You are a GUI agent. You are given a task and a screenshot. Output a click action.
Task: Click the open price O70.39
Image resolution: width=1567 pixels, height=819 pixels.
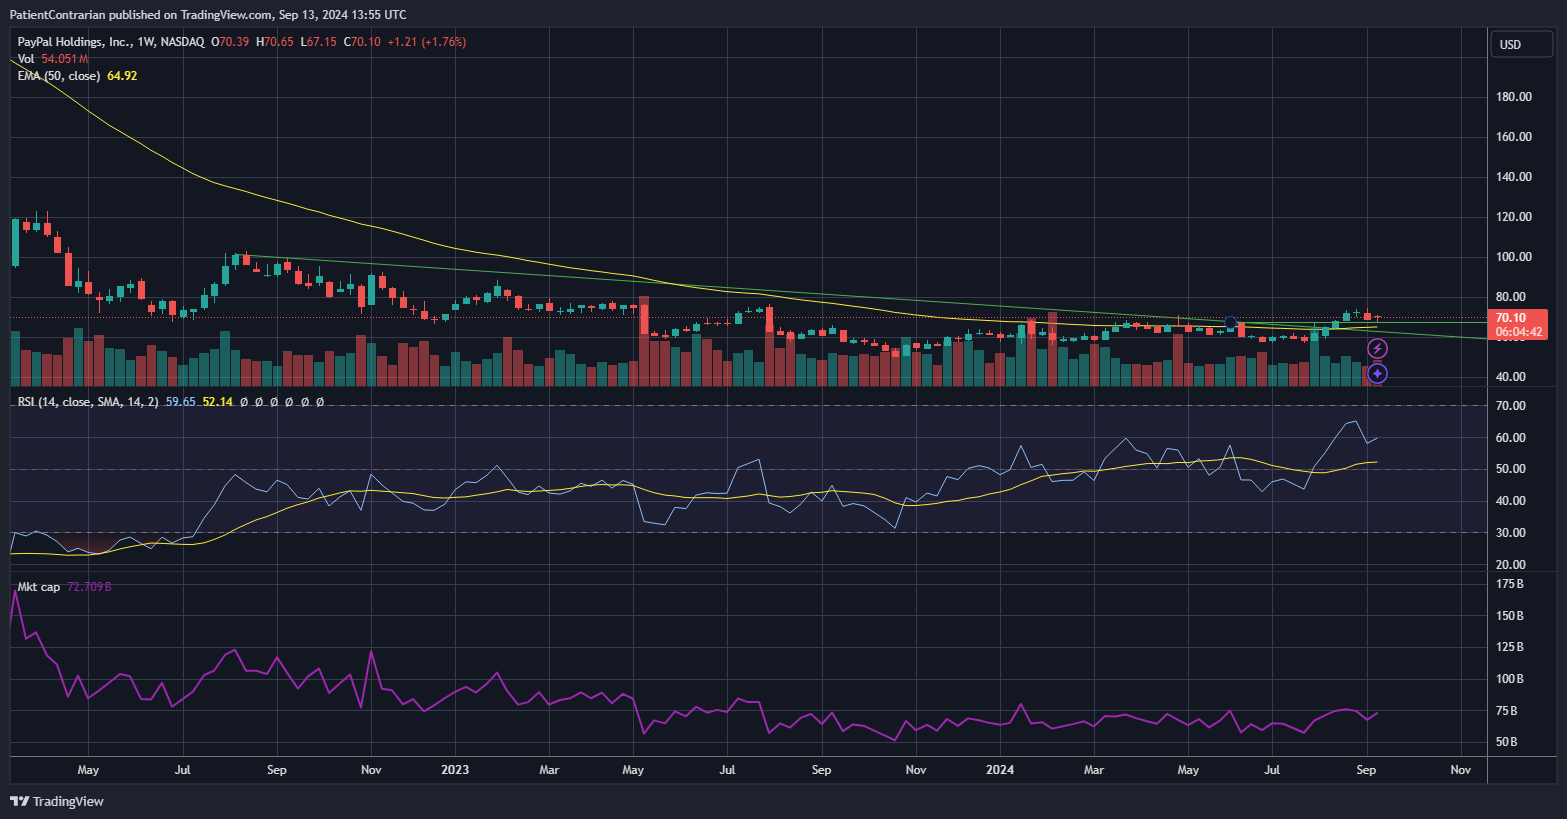coord(230,42)
